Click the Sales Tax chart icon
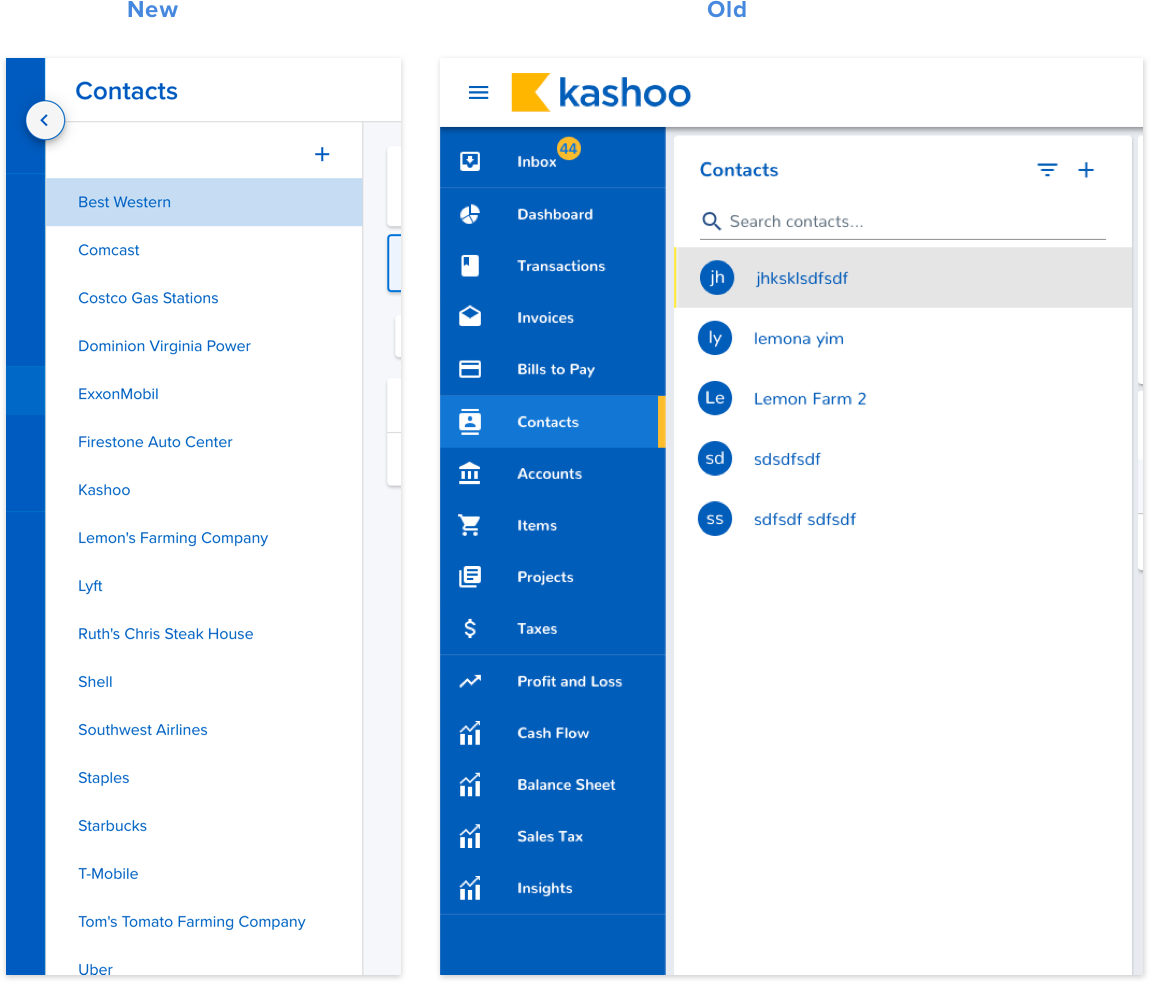Viewport: 1150px width, 983px height. [x=470, y=836]
